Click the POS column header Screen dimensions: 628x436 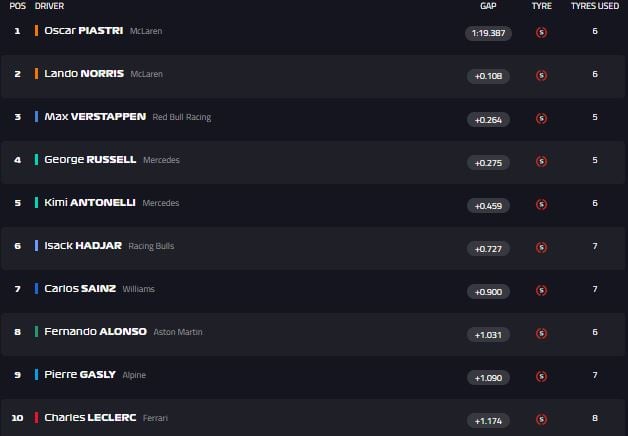click(x=16, y=6)
